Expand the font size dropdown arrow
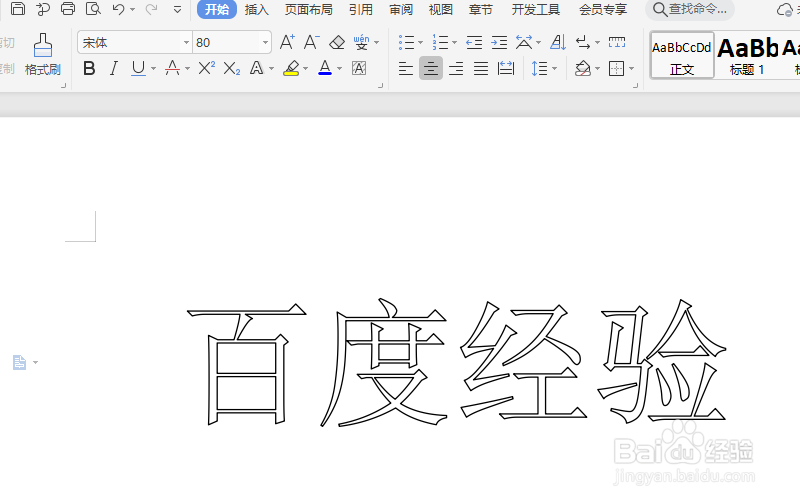800x504 pixels. coord(265,43)
